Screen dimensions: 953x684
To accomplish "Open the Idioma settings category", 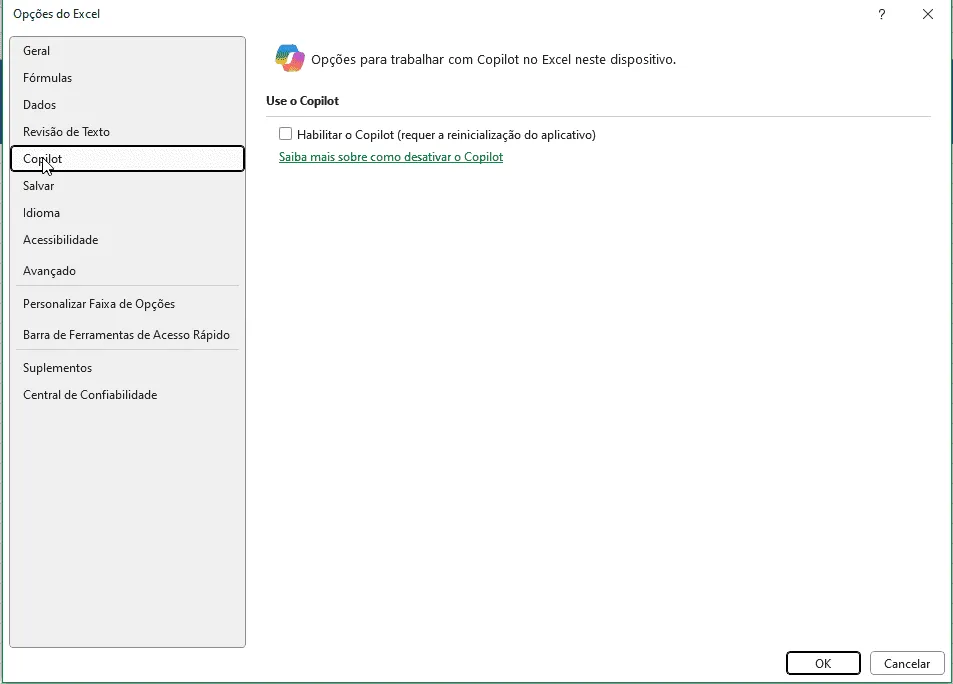I will [127, 213].
